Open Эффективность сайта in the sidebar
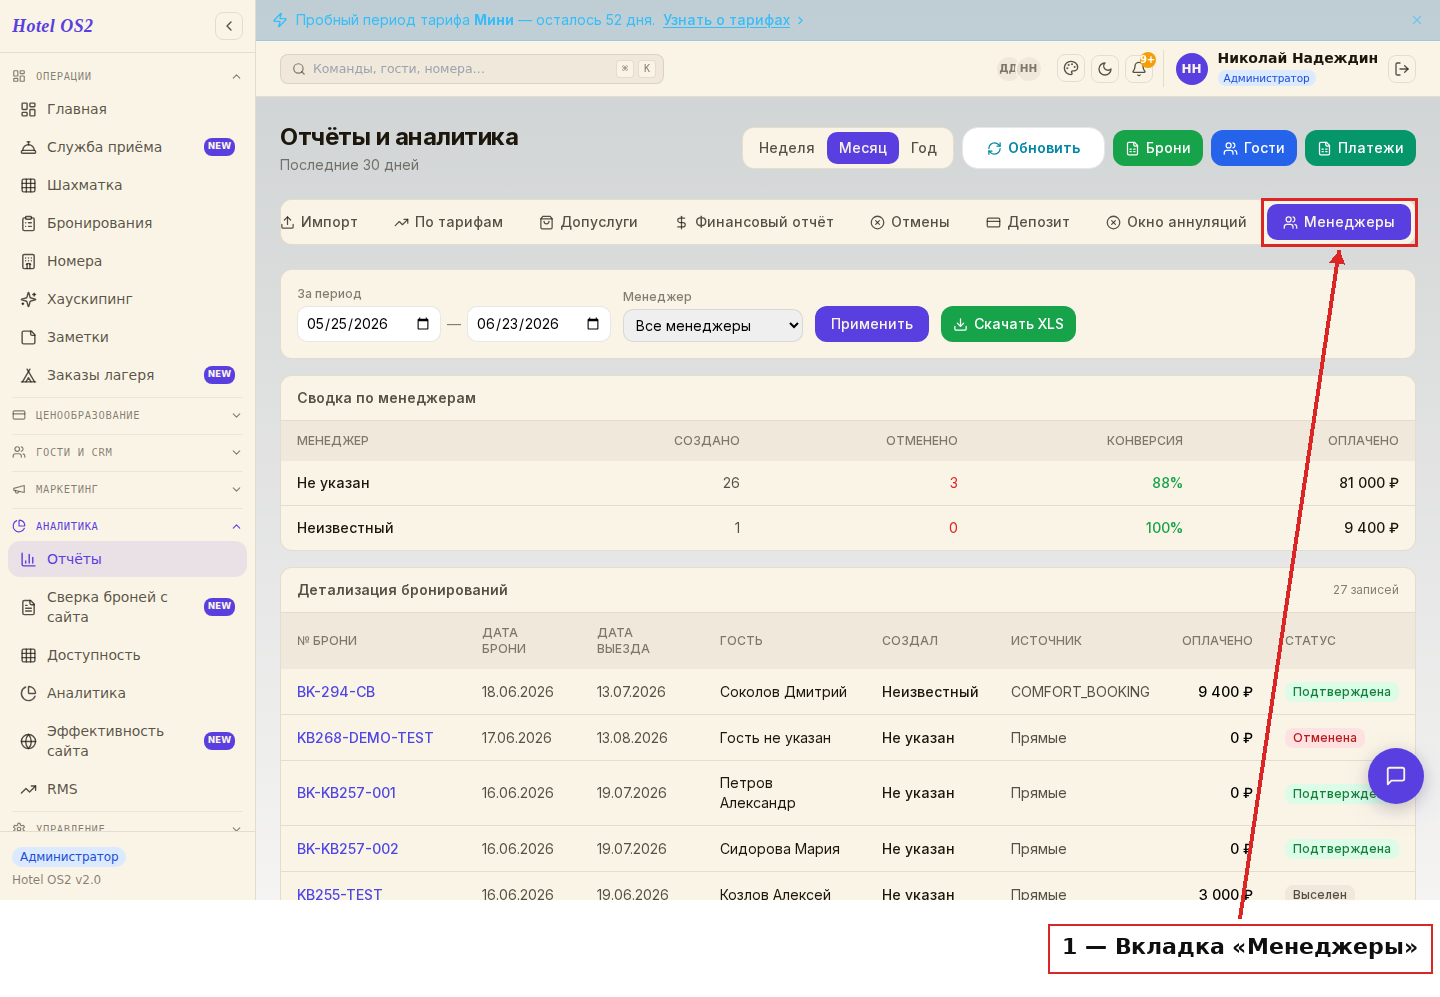The width and height of the screenshot is (1440, 997). click(x=127, y=741)
